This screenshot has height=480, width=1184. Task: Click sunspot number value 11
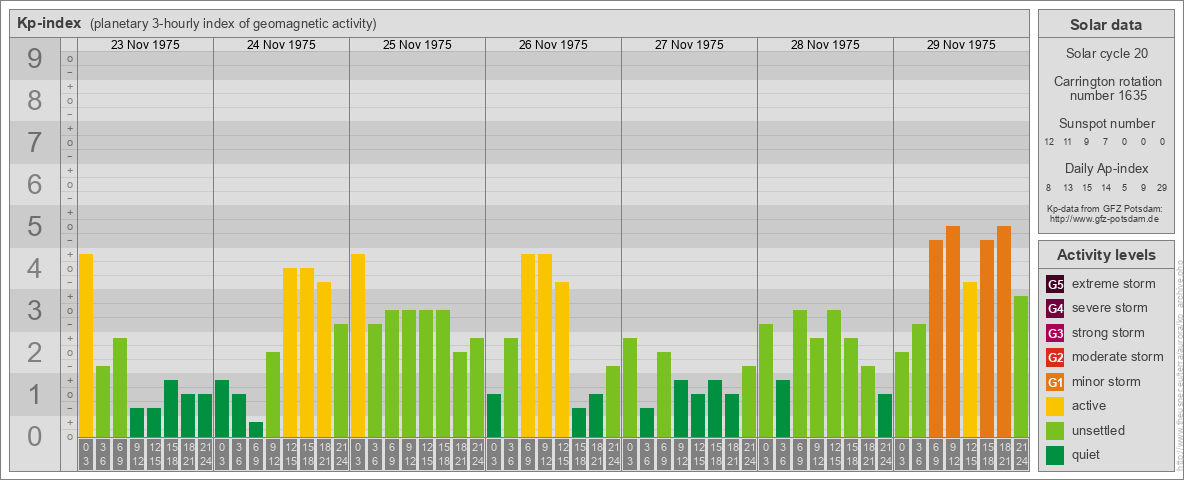click(x=1068, y=142)
